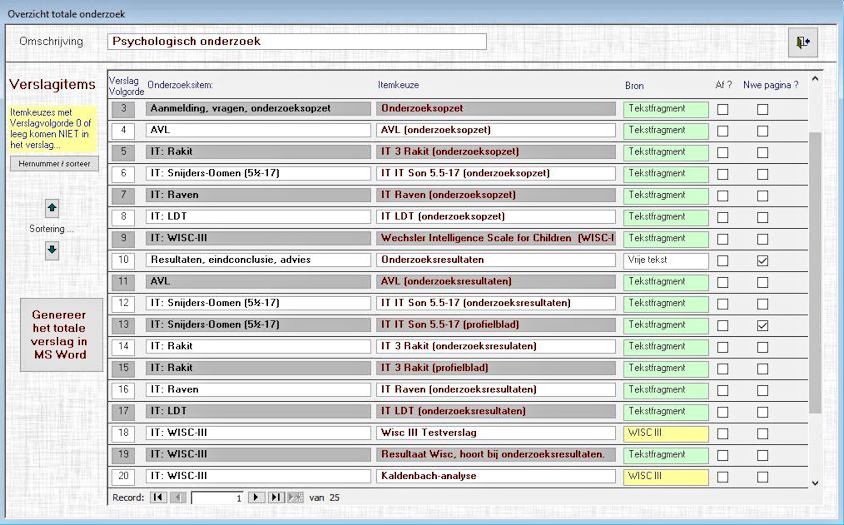Open Onderzoeksitem field for row 8 IT: LDT
The width and height of the screenshot is (844, 525).
point(258,217)
